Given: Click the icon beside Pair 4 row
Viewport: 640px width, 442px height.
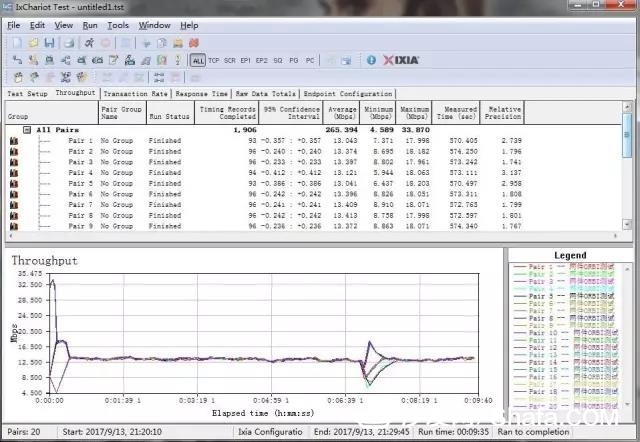Looking at the screenshot, I should pyautogui.click(x=14, y=173).
